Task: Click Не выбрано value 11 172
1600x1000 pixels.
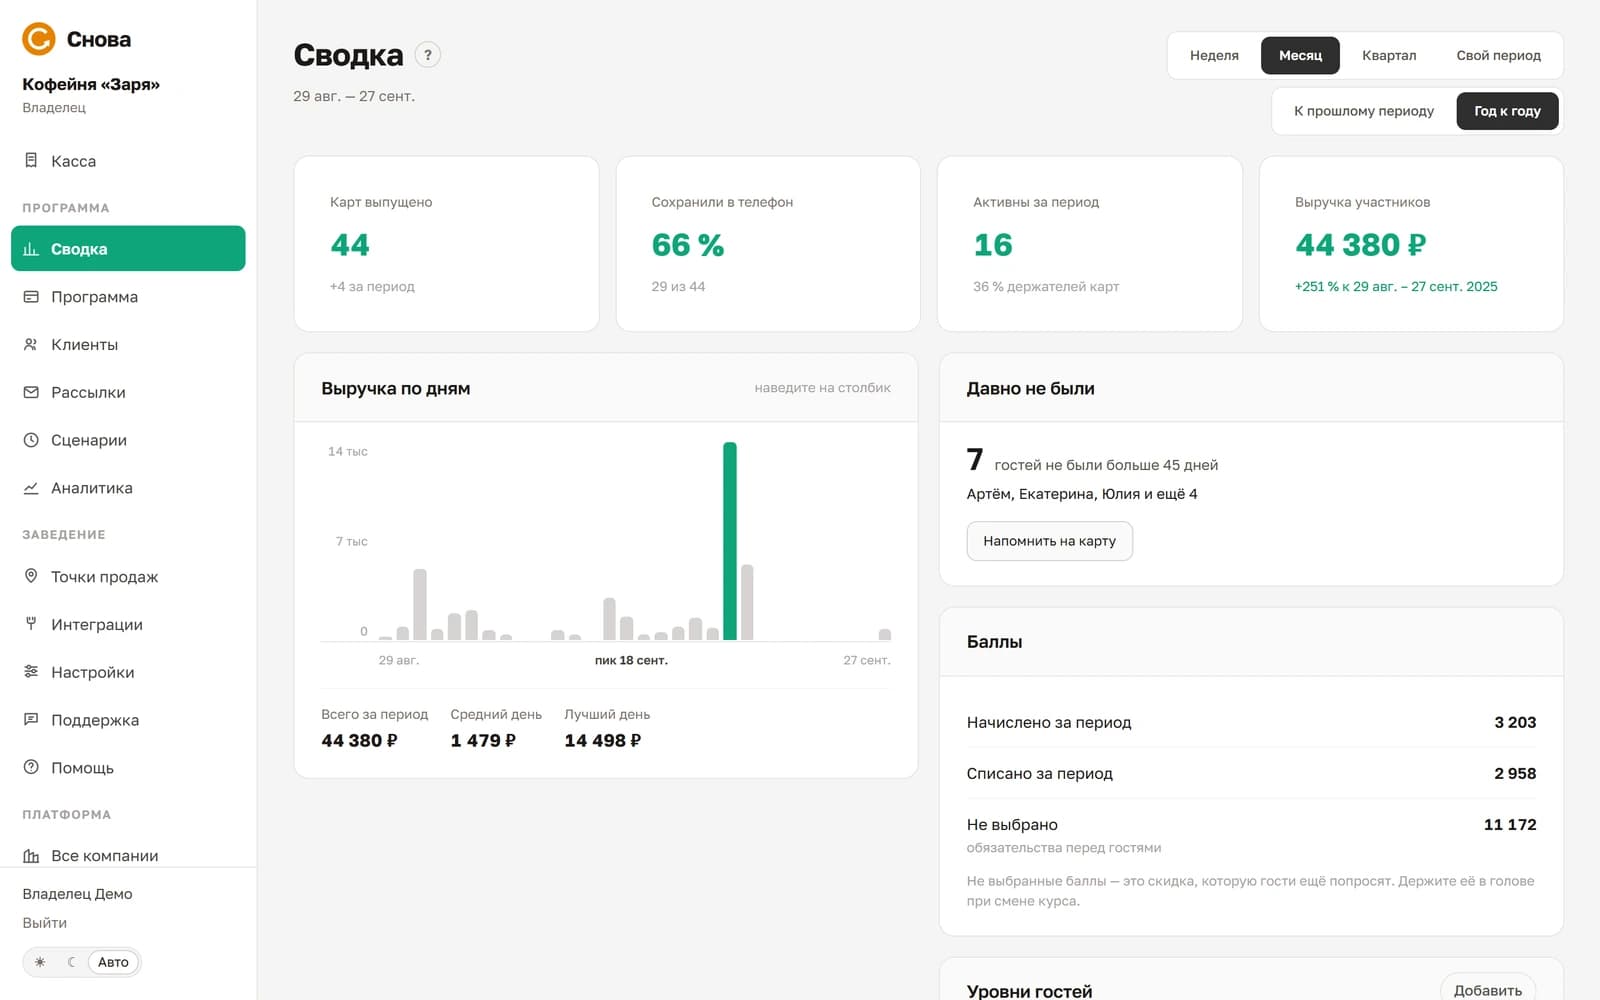Action: (1510, 824)
